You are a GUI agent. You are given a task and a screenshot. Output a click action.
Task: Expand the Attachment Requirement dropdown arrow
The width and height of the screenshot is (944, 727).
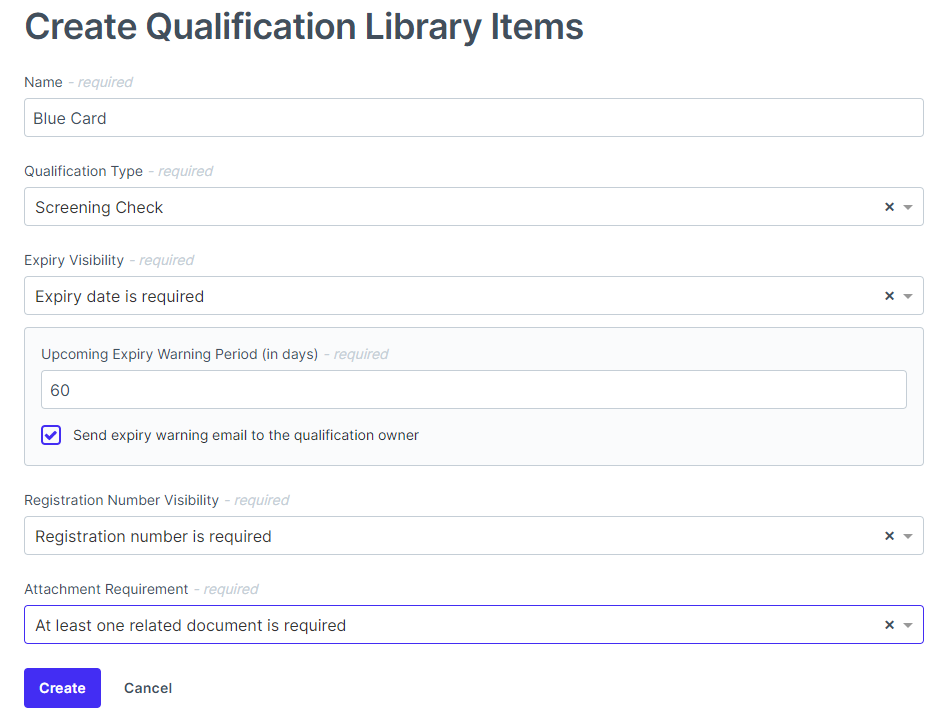[x=908, y=625]
